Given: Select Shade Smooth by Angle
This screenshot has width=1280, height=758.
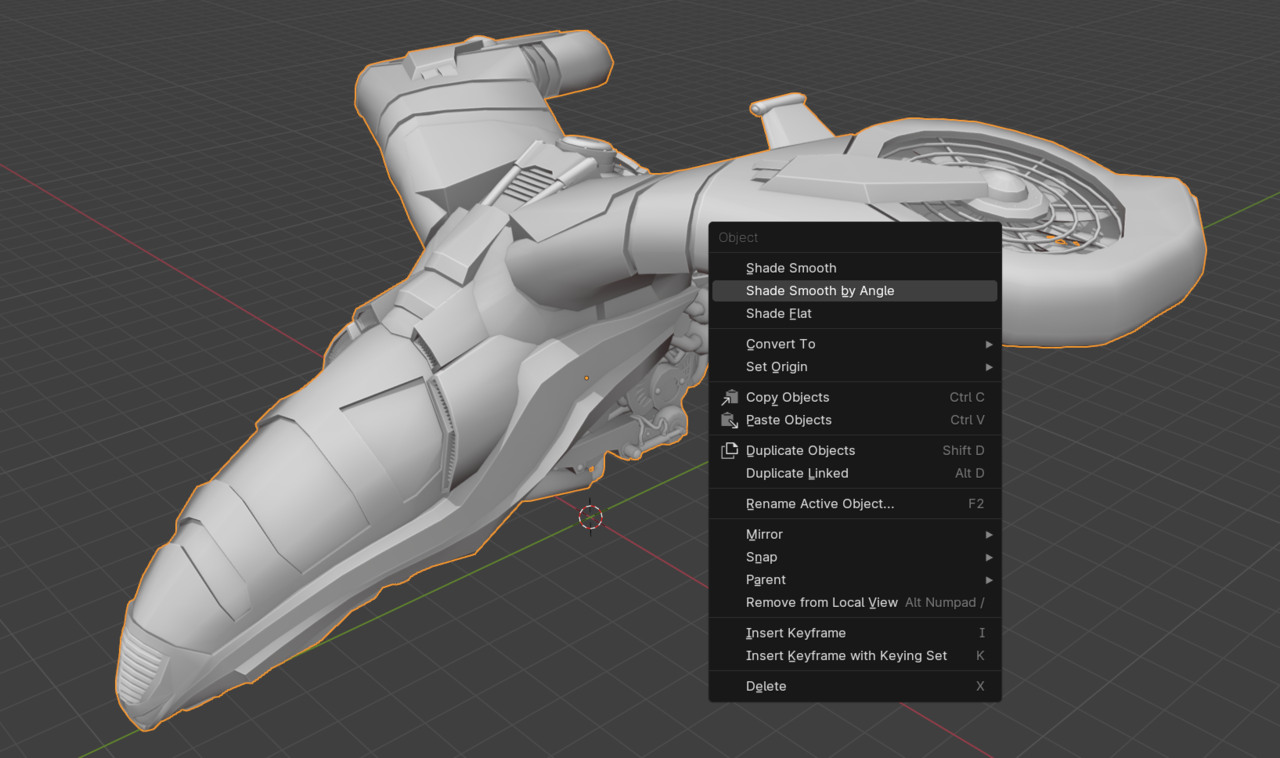Looking at the screenshot, I should coord(854,291).
